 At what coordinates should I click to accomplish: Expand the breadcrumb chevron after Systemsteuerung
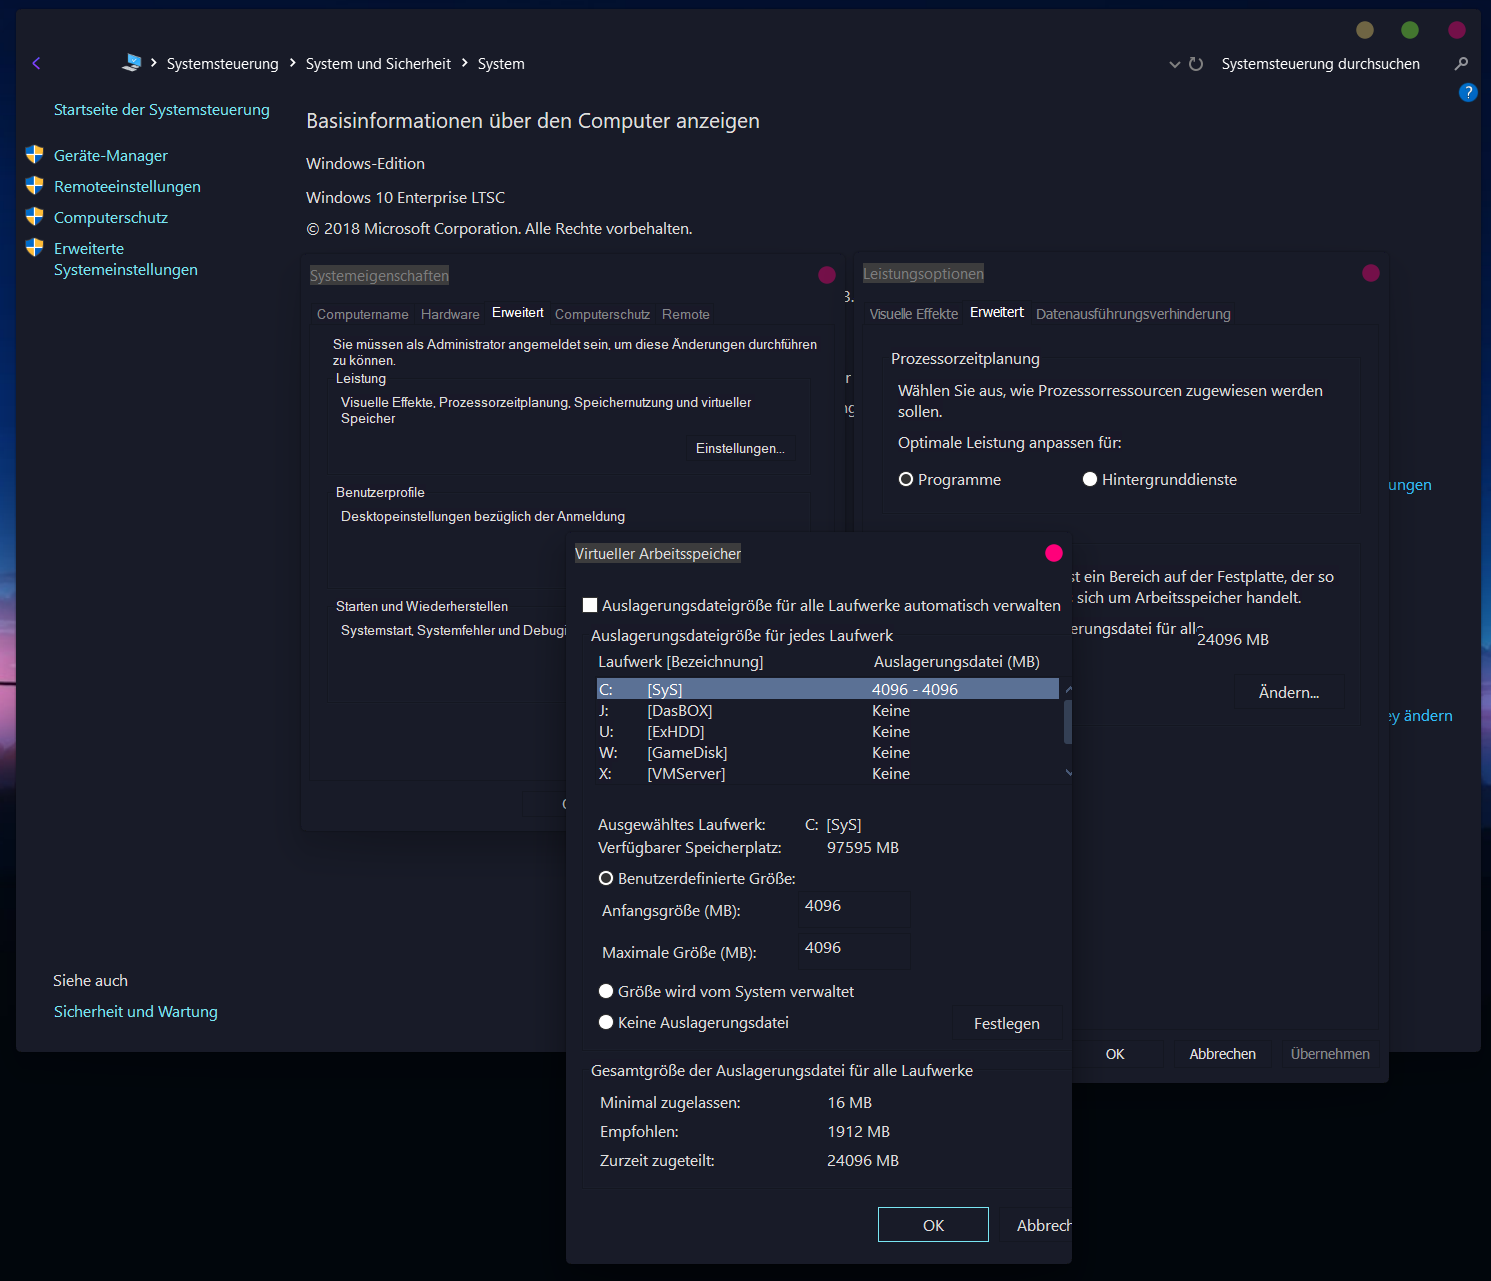(x=293, y=63)
